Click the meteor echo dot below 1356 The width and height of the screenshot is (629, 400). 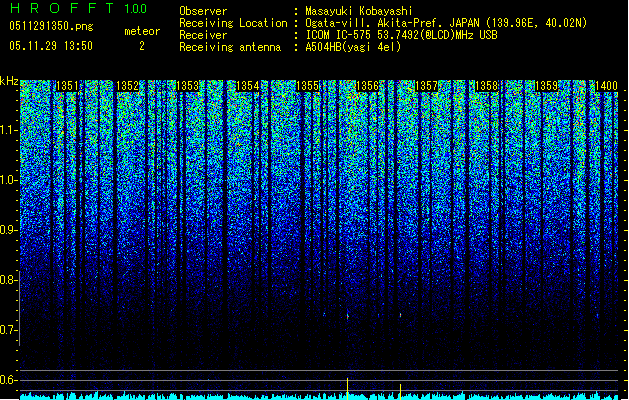coord(347,316)
